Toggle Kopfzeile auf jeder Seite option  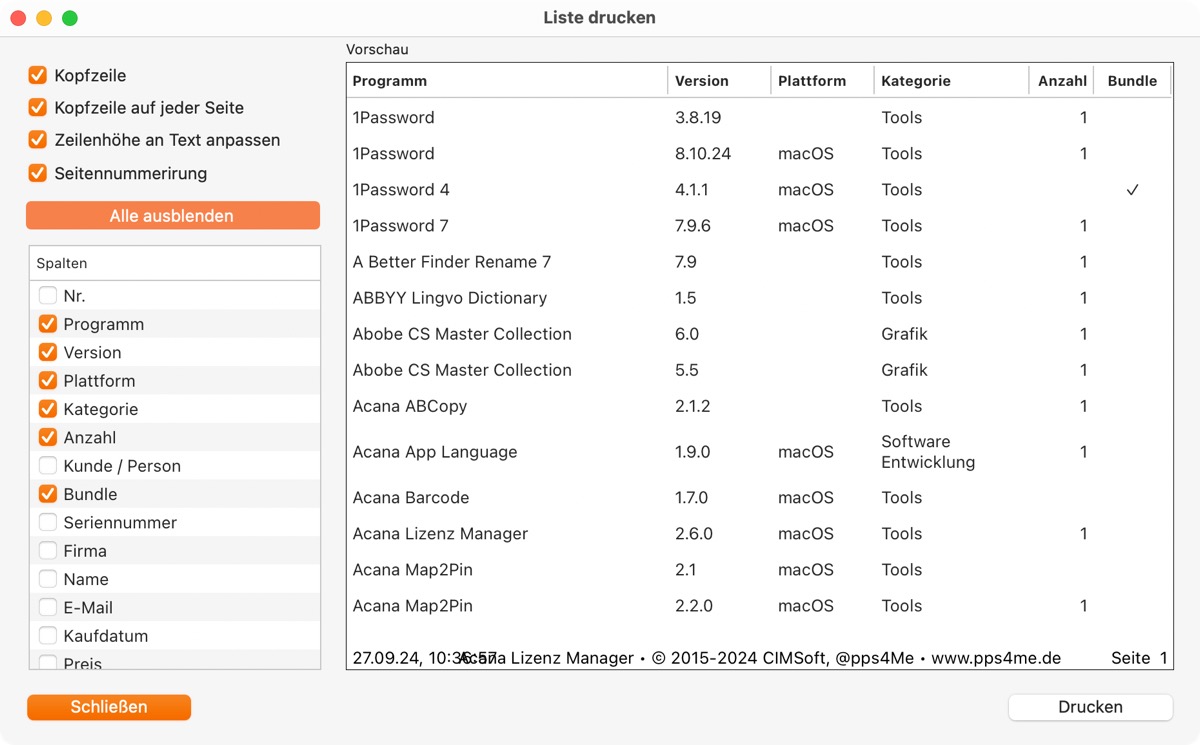coord(38,108)
